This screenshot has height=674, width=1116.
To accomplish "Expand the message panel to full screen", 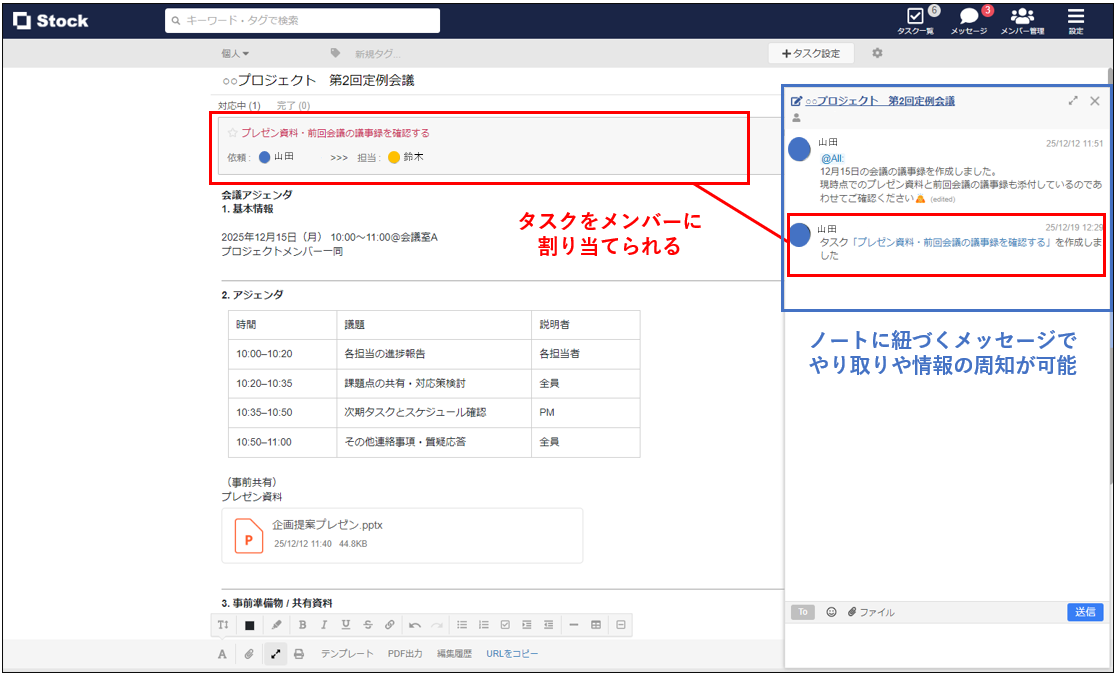I will (x=1073, y=101).
